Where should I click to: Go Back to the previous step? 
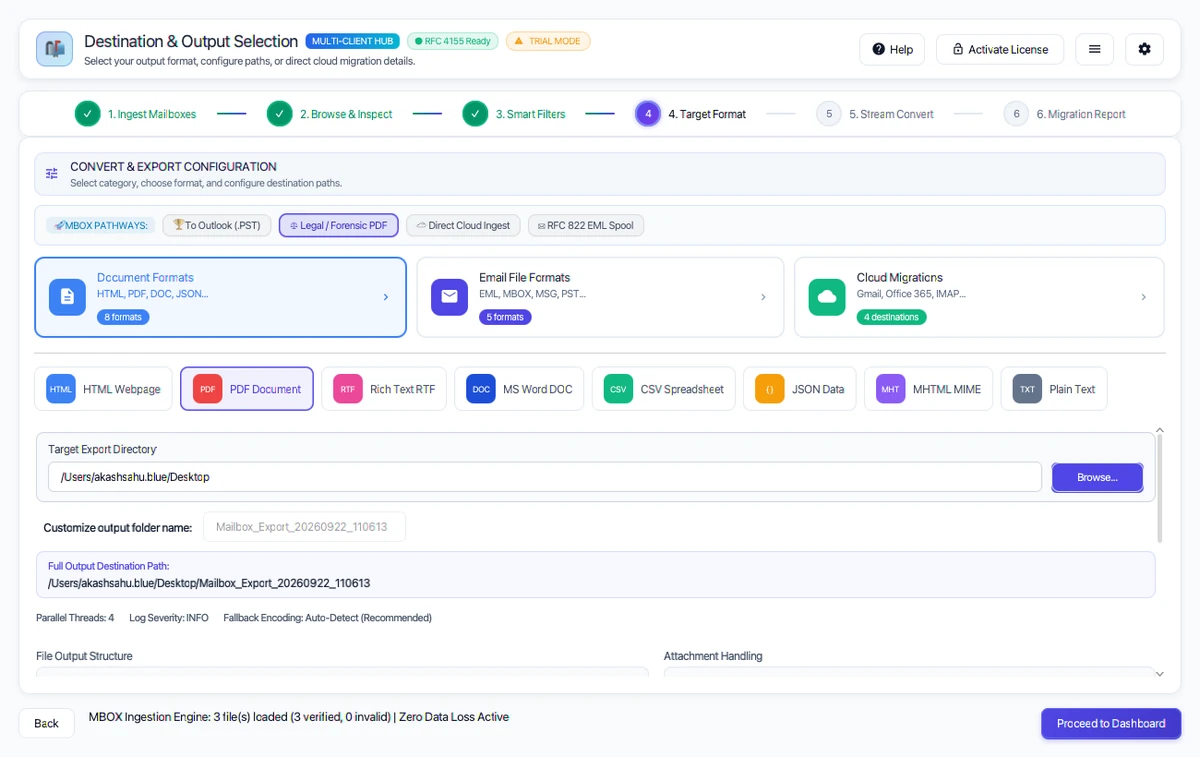[x=47, y=723]
